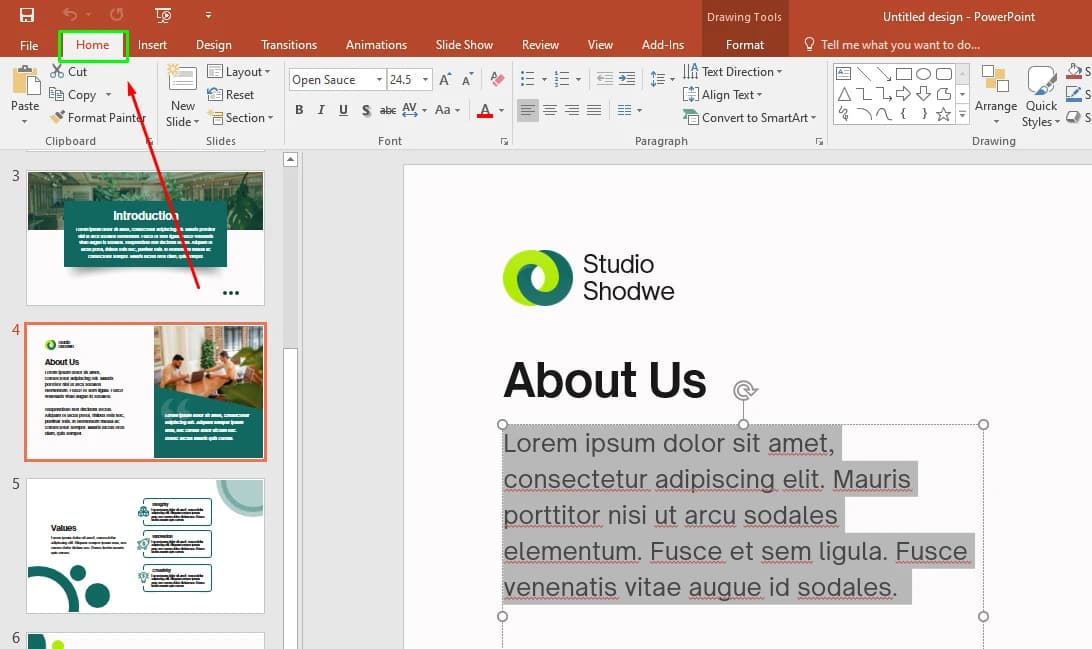Expand the Layout dropdown

(x=238, y=72)
